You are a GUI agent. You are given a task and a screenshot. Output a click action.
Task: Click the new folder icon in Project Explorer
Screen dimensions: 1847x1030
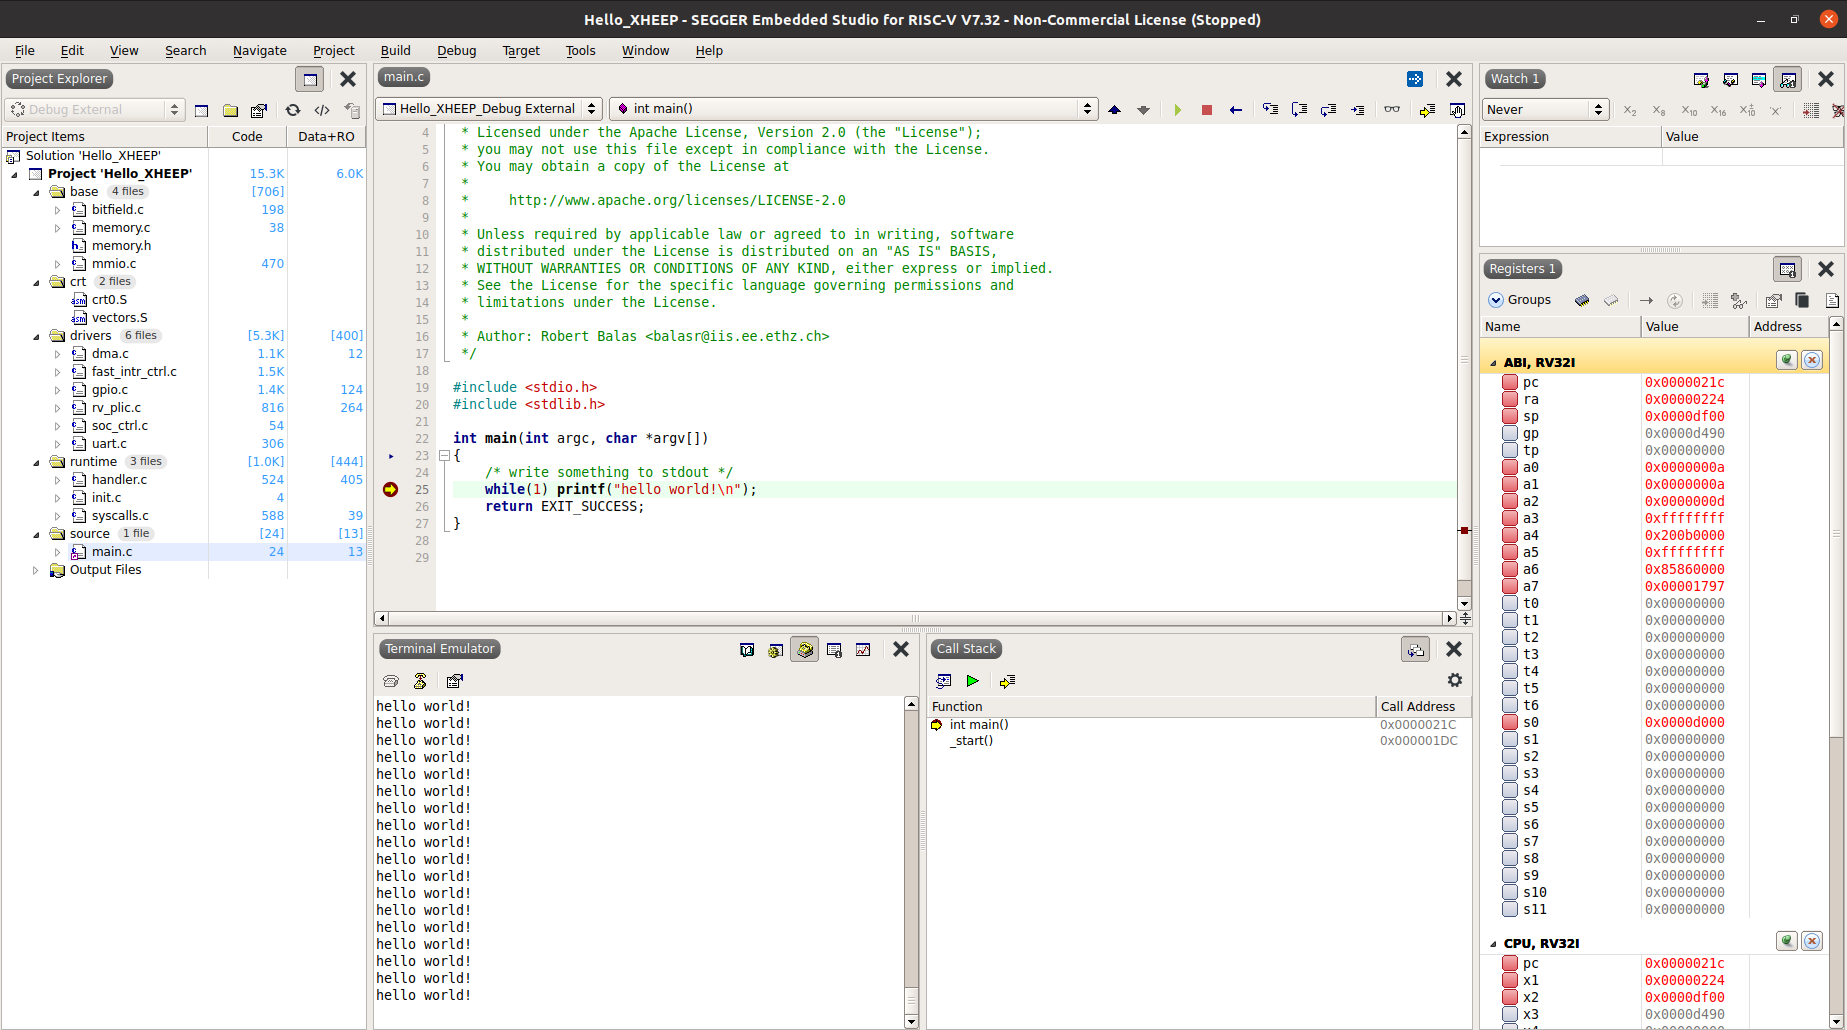230,110
